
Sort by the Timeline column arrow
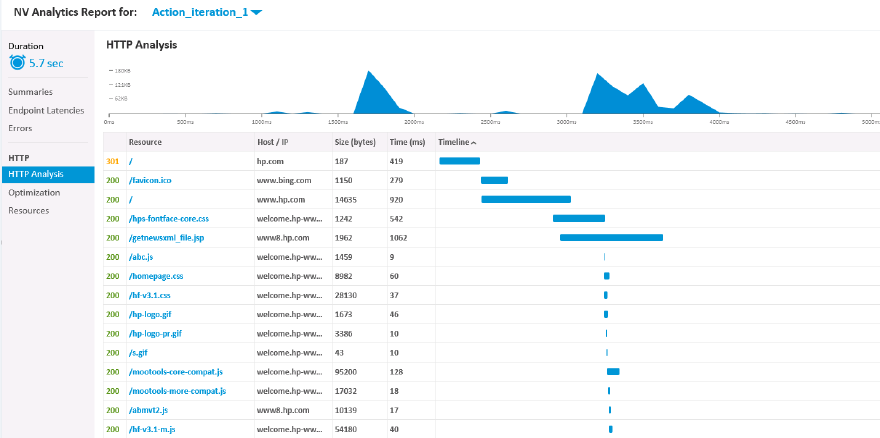click(474, 143)
